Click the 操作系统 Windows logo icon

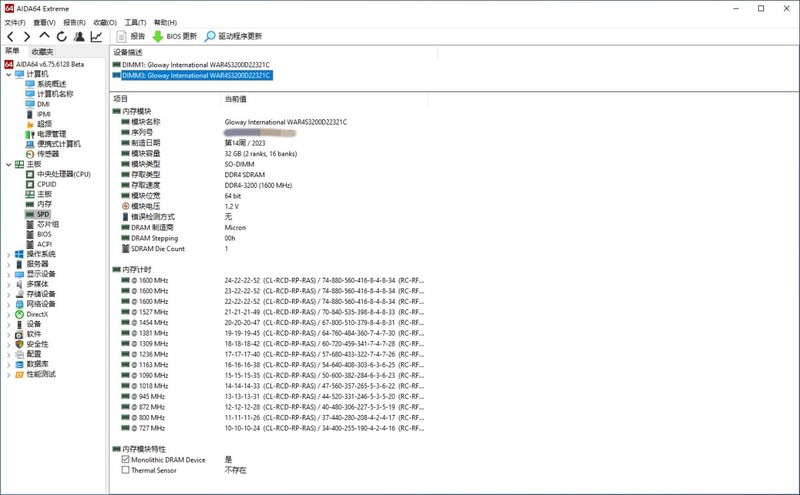[x=19, y=254]
